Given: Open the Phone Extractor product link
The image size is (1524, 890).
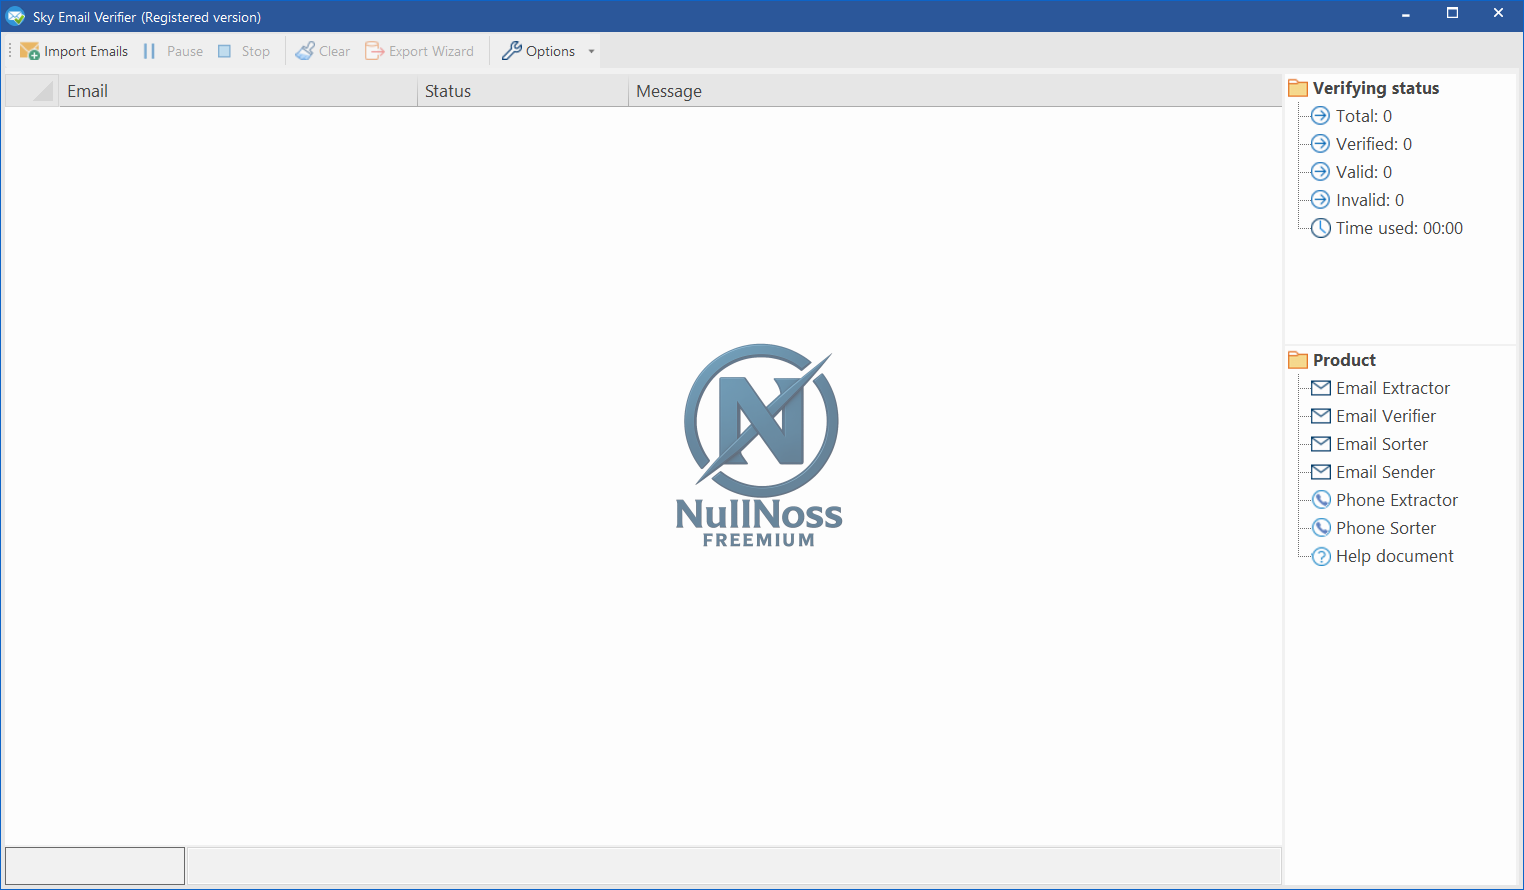Looking at the screenshot, I should [x=1397, y=500].
